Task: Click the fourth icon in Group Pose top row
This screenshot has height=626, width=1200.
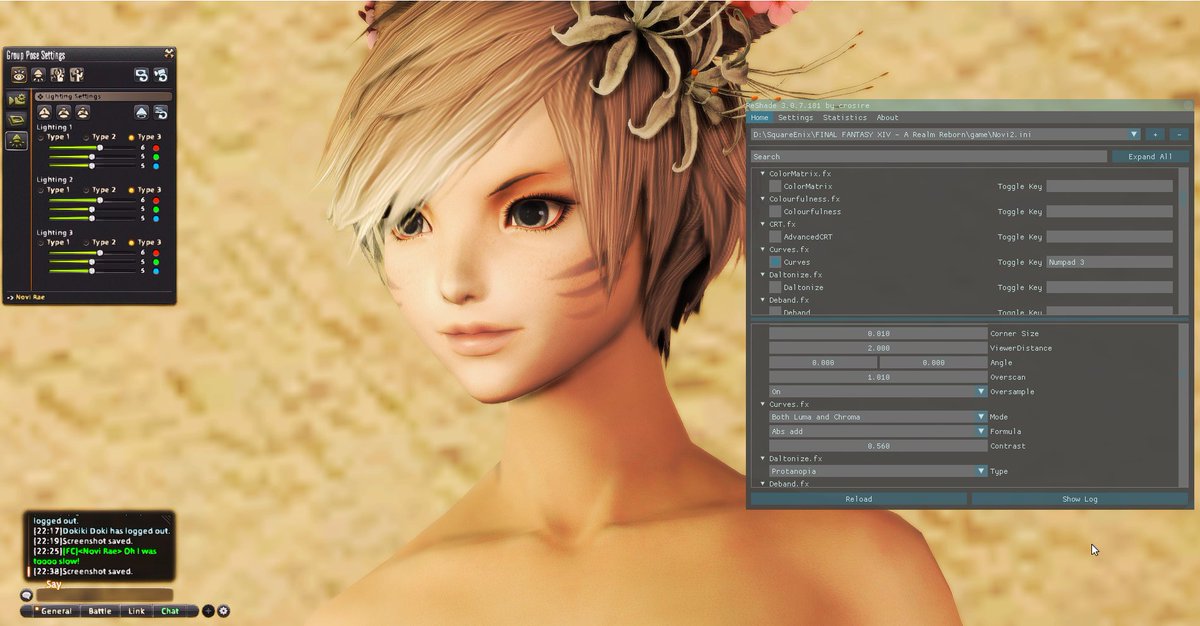Action: (76, 74)
